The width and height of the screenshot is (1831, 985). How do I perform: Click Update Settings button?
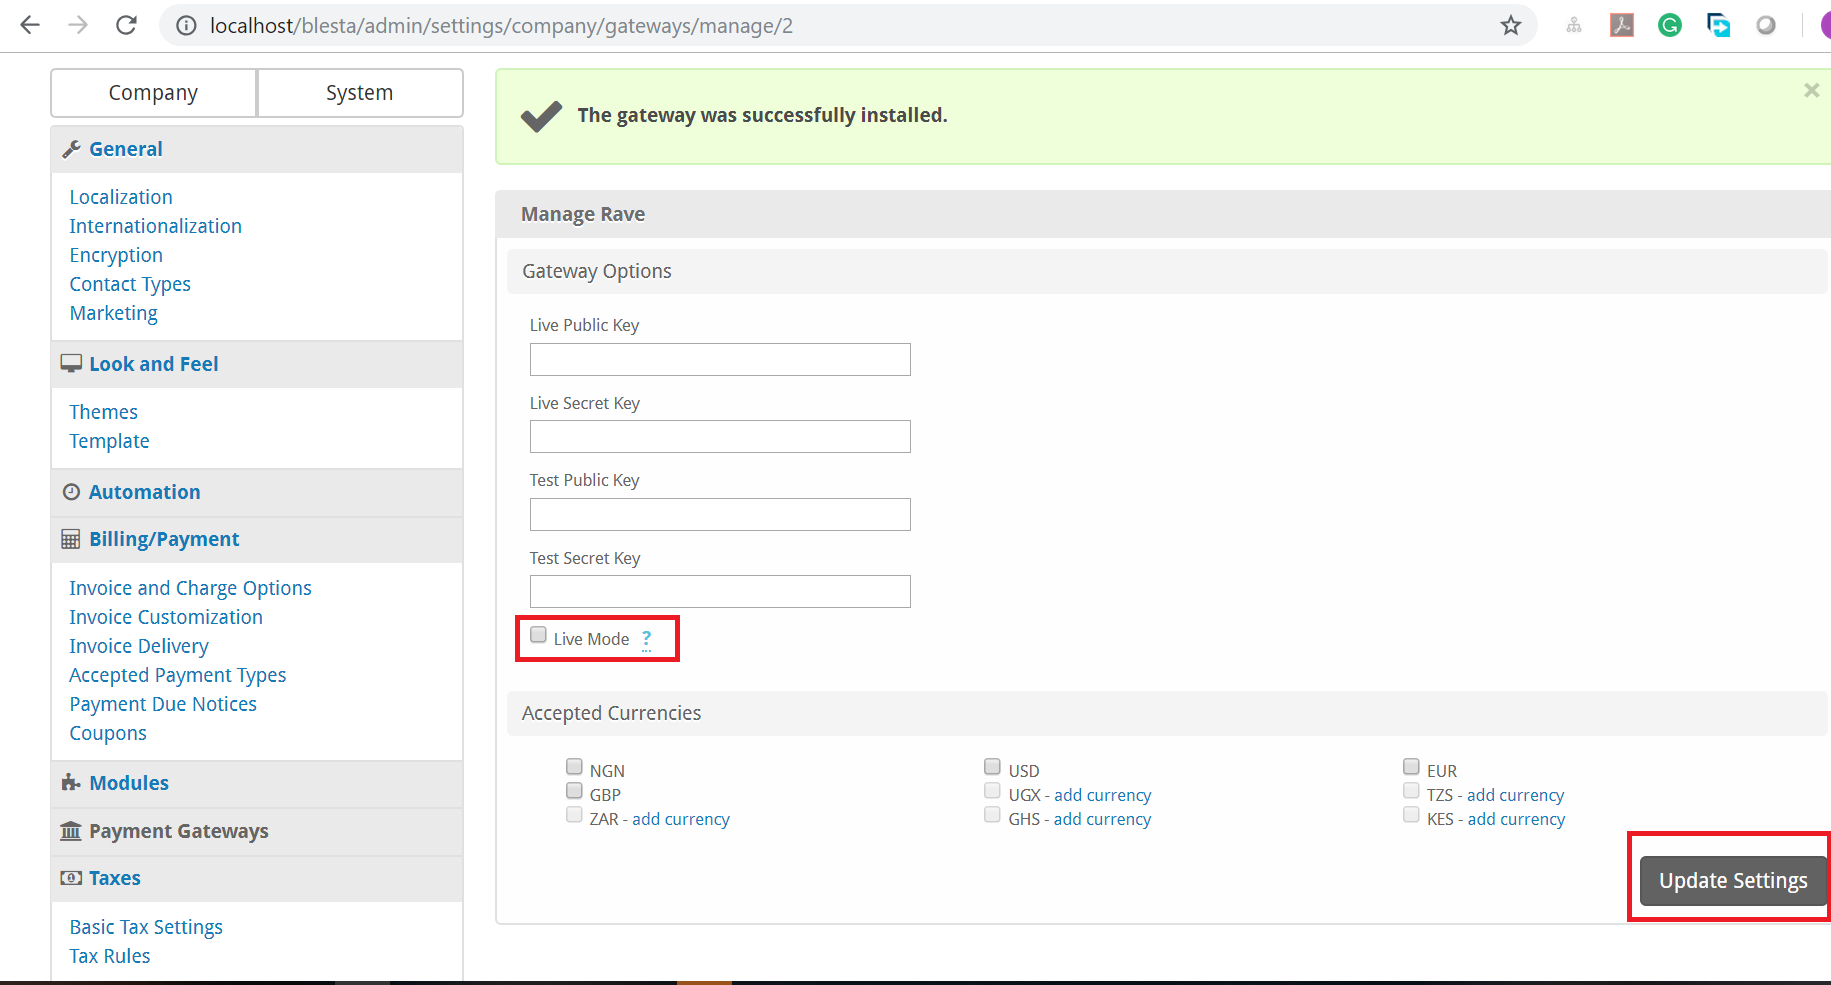(1733, 881)
